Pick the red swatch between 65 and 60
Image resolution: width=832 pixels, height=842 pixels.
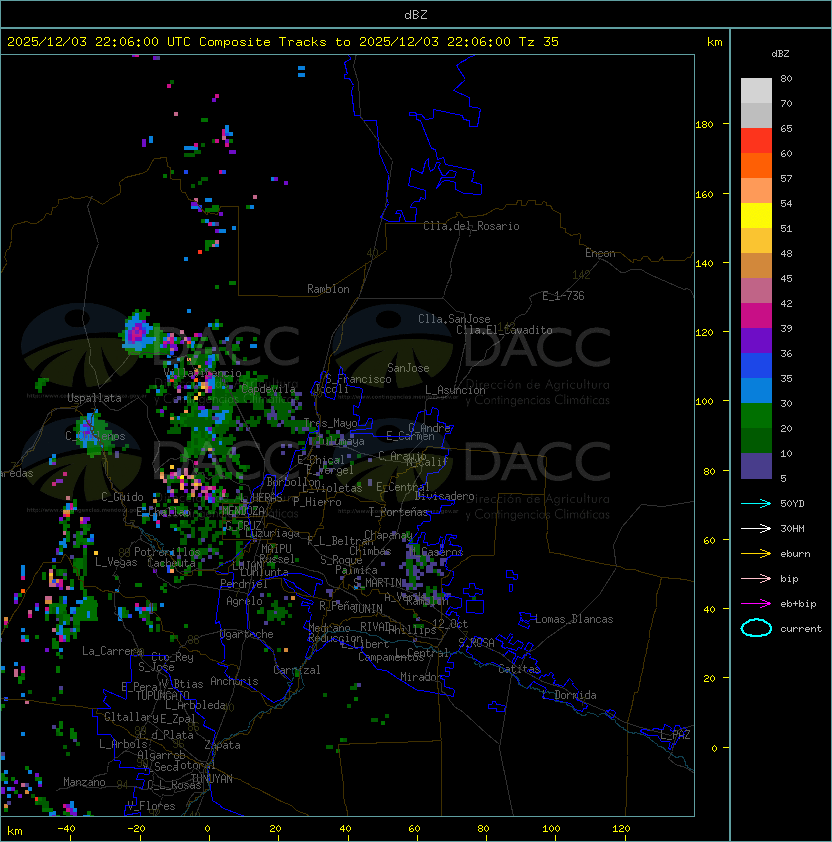[x=756, y=141]
